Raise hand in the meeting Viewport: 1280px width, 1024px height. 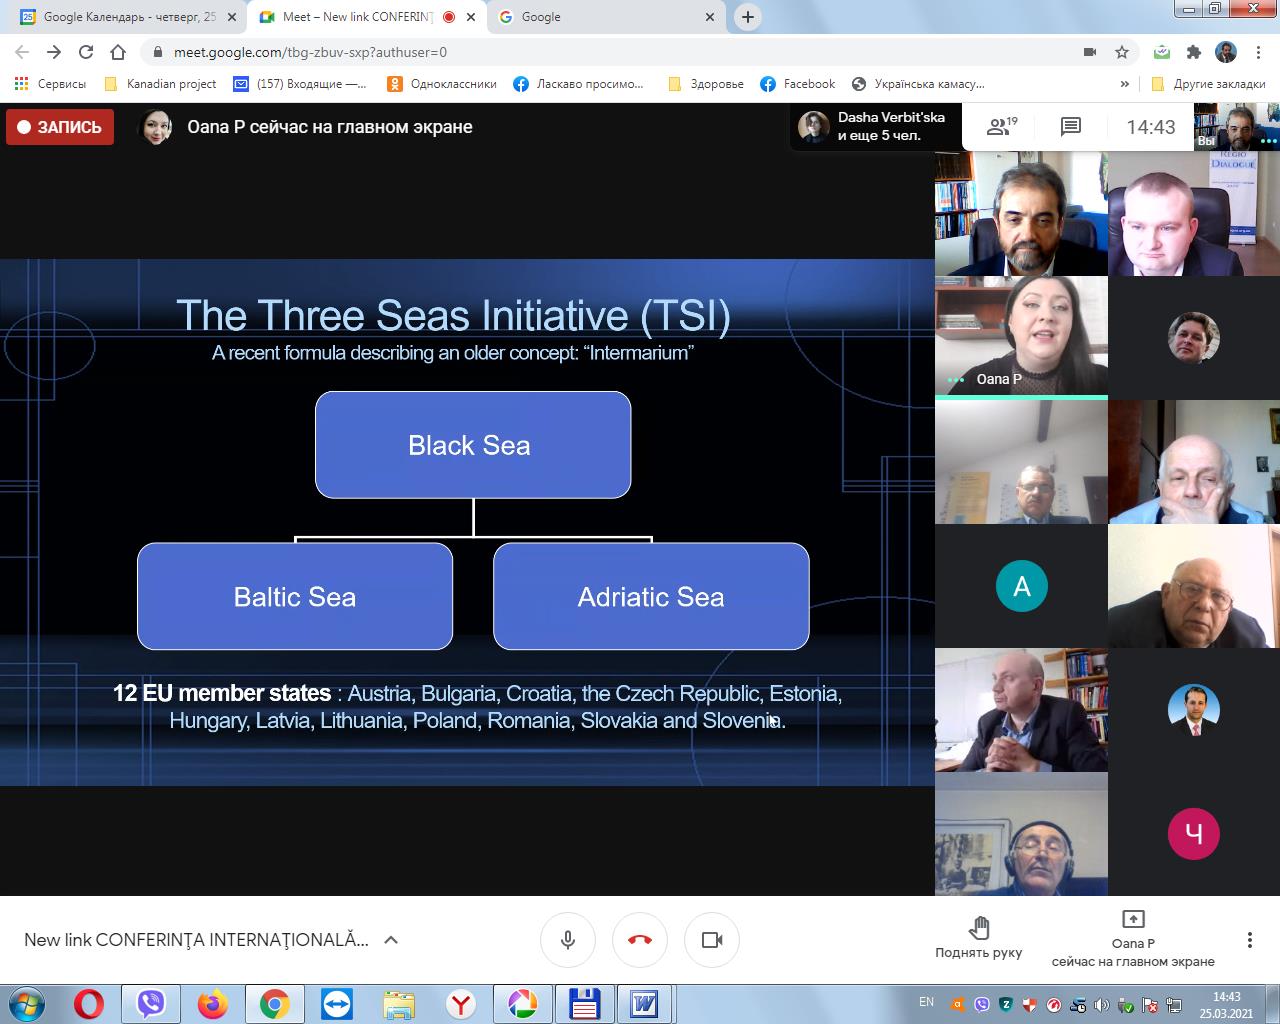(x=978, y=938)
